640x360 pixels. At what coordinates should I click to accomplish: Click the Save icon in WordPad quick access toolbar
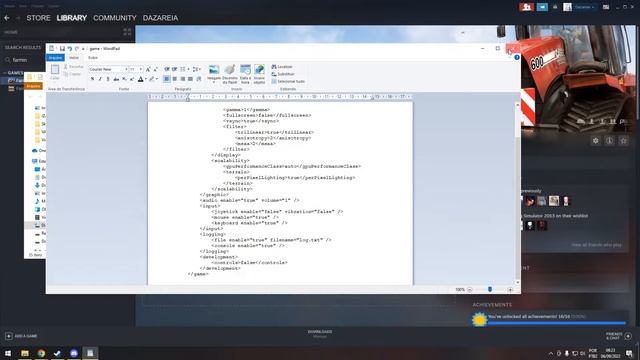pos(62,49)
